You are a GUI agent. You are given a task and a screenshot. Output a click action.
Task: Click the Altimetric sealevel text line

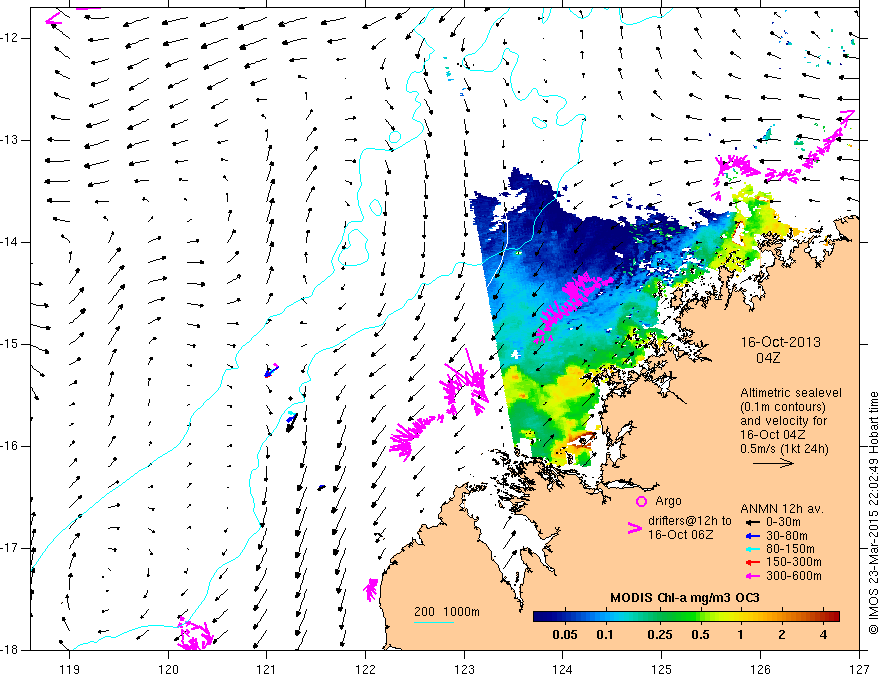point(791,393)
